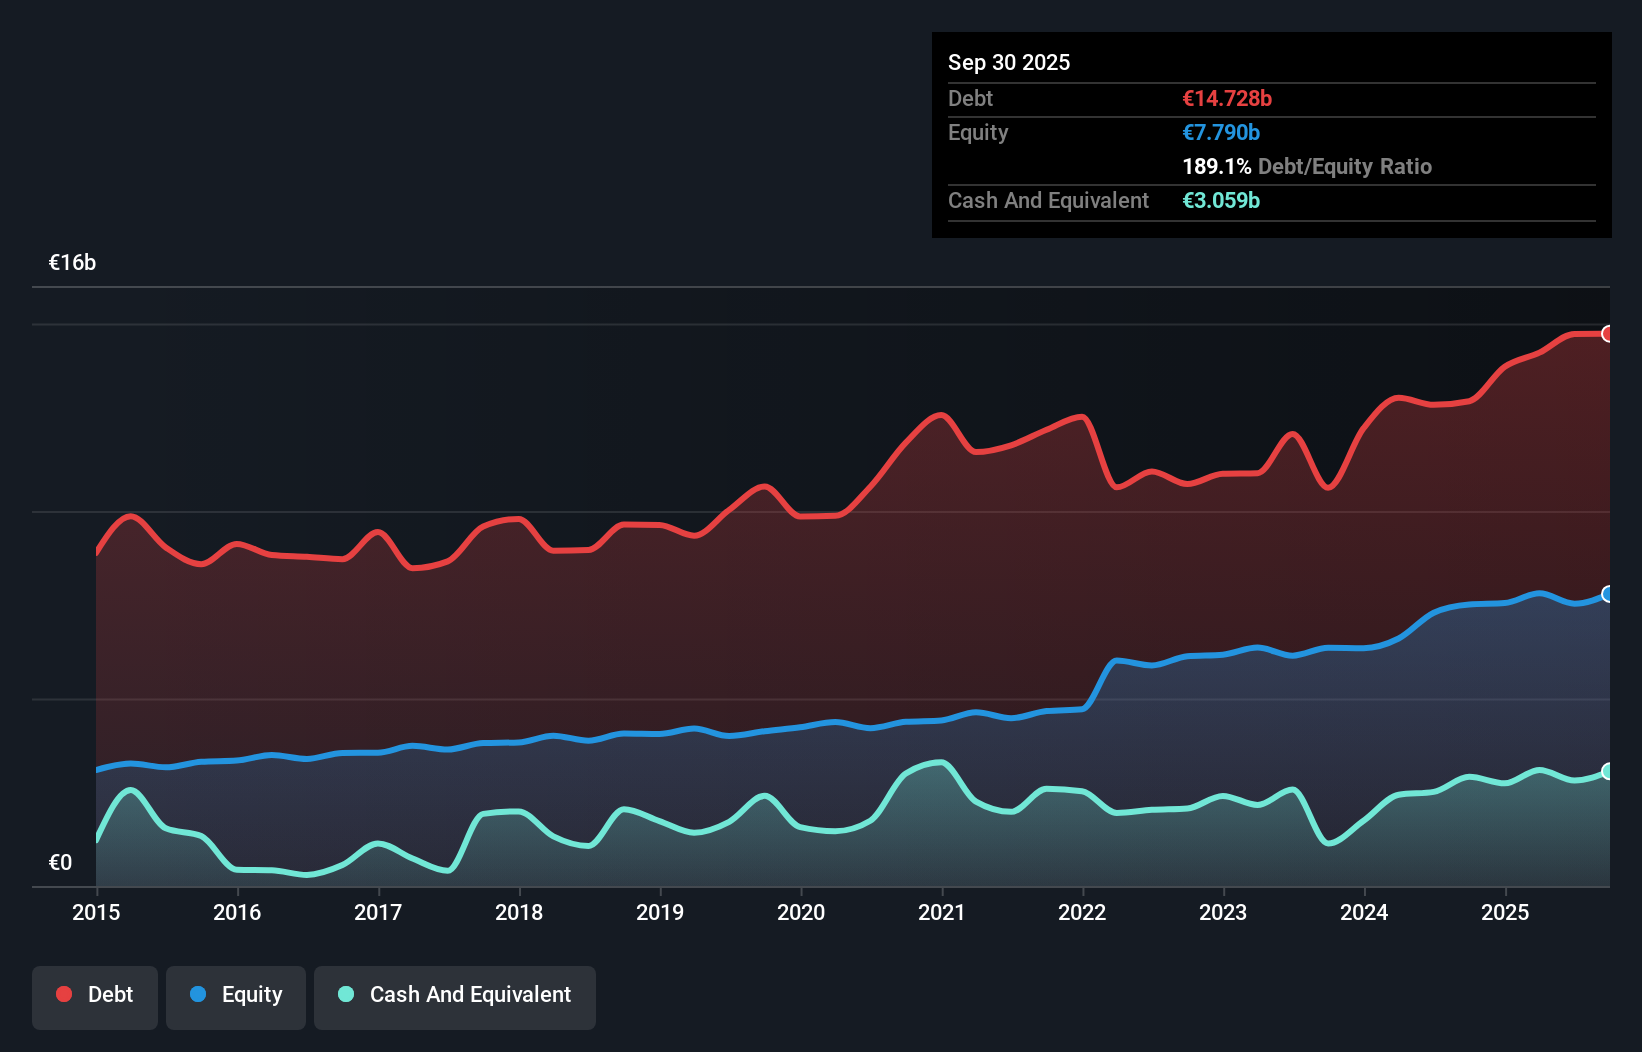Click the 2022 x-axis label
Screen dimensions: 1642x1052
click(x=1083, y=912)
